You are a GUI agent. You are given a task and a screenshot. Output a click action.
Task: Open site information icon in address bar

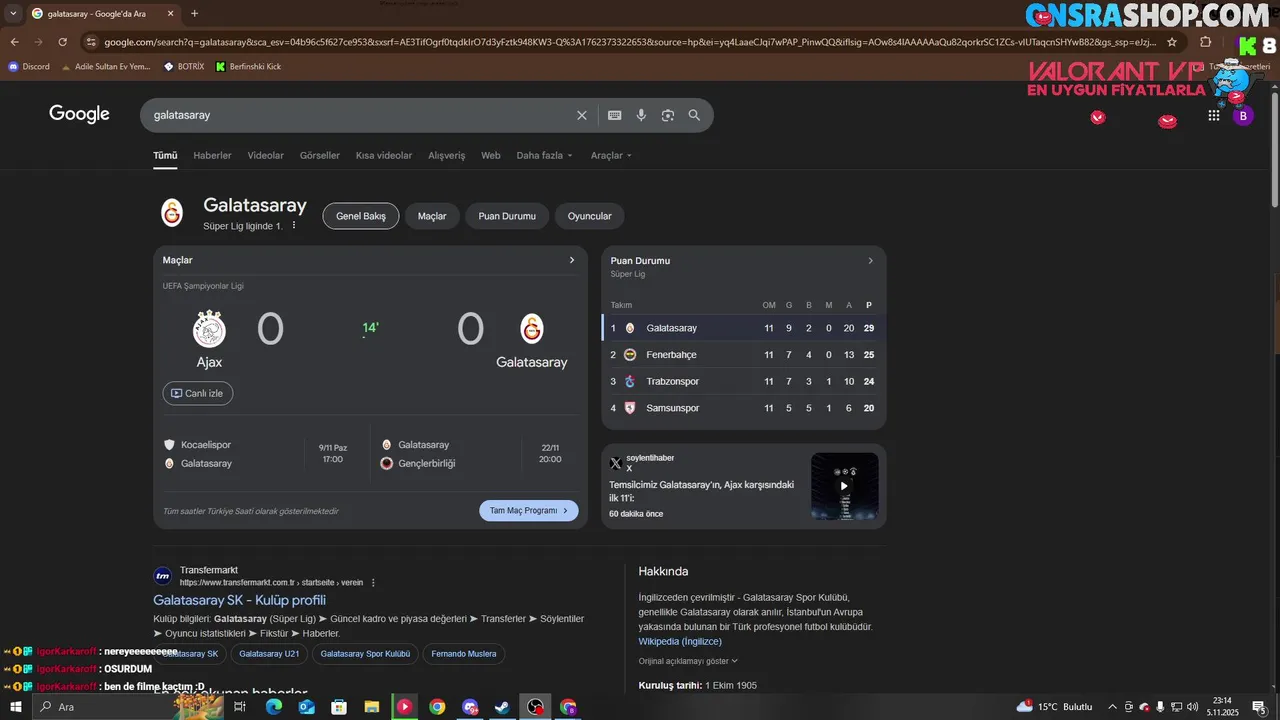(91, 42)
